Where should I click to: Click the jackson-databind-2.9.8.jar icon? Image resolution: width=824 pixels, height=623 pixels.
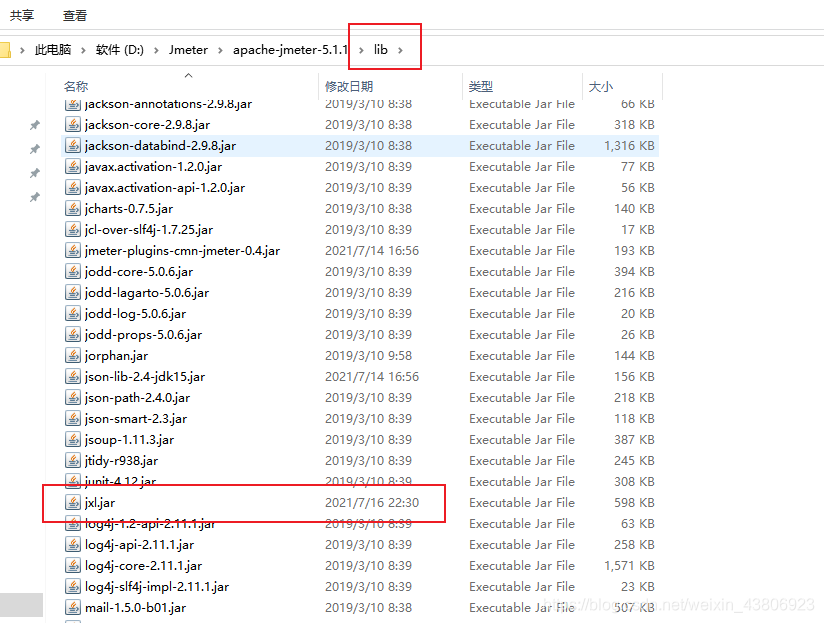coord(73,145)
